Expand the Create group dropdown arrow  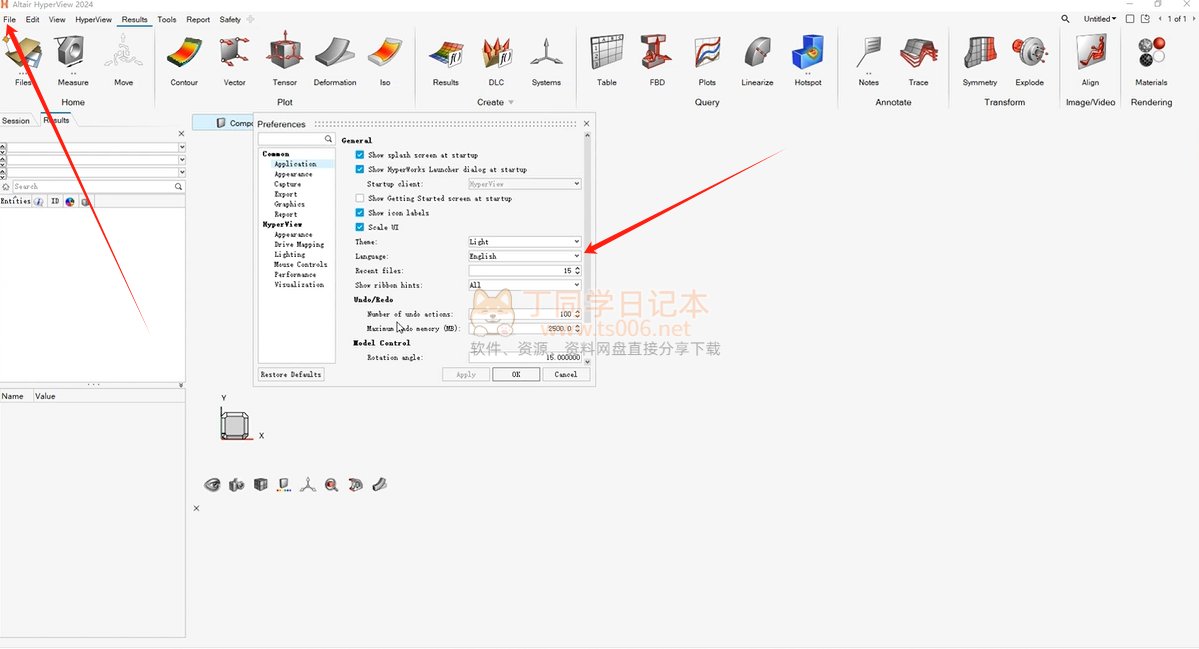pos(511,102)
